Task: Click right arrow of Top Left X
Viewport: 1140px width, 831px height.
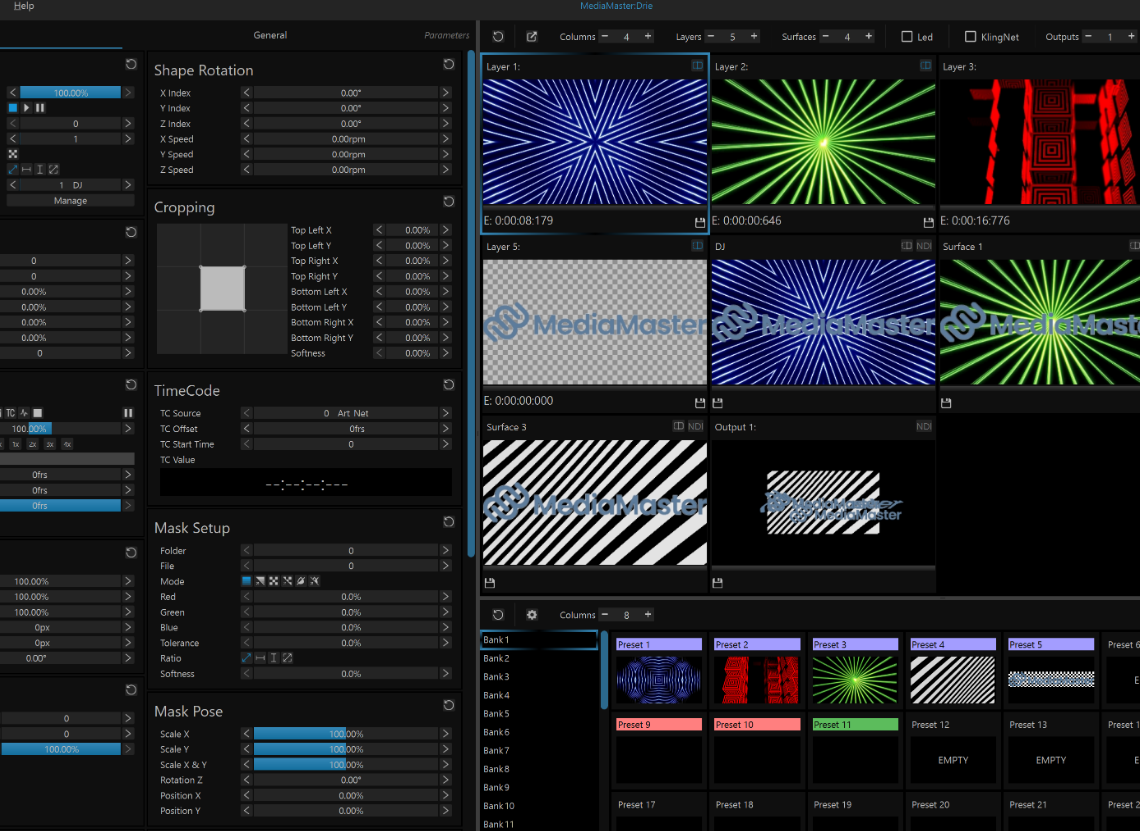Action: click(446, 230)
